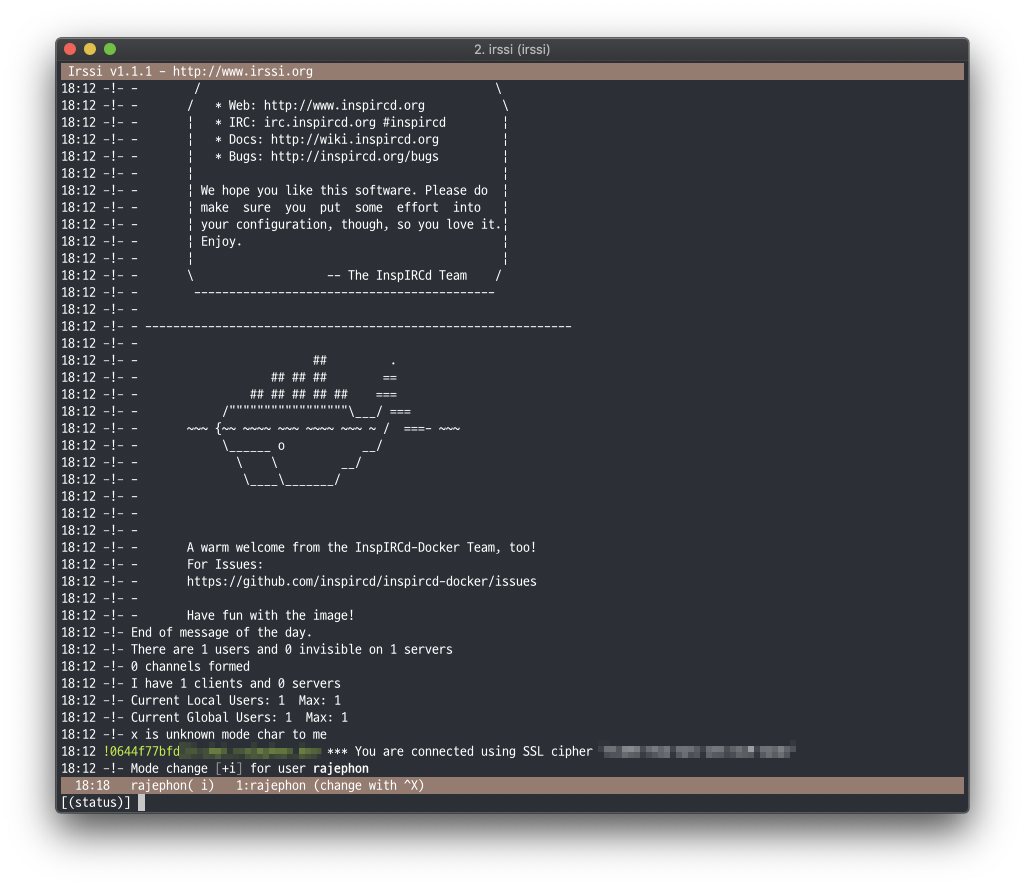Click 'I have 1 clients and 0 servers'
The height and width of the screenshot is (887, 1025).
click(235, 683)
